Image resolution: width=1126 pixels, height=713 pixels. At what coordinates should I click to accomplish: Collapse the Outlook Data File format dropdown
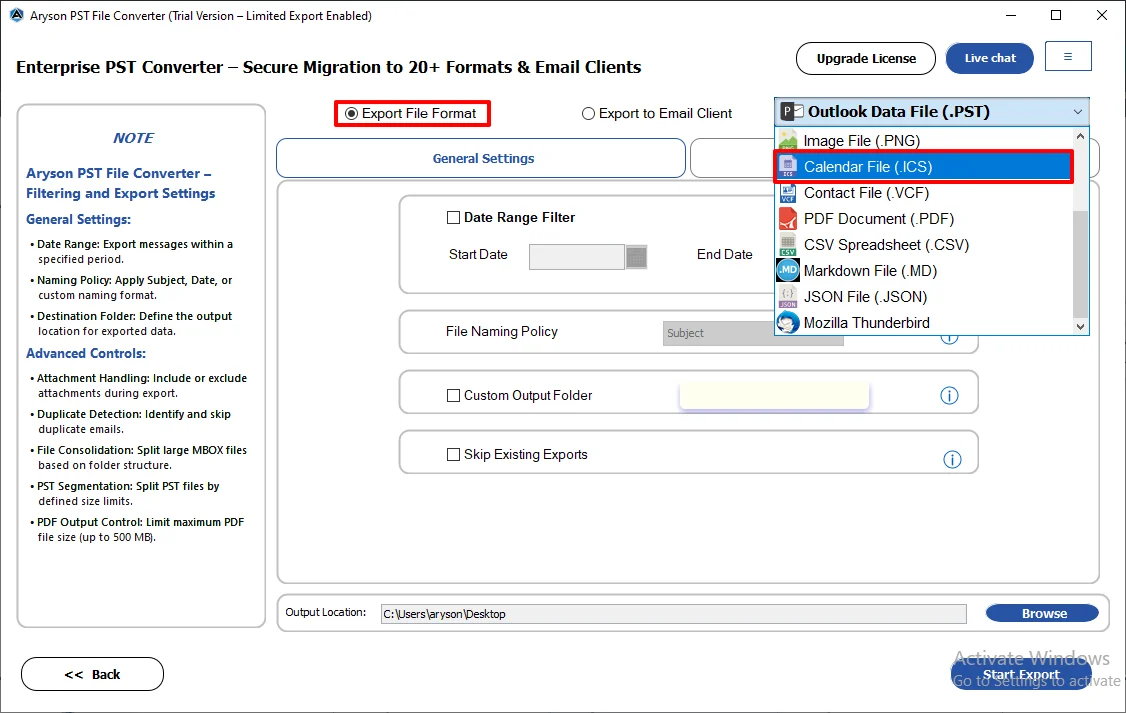pyautogui.click(x=1077, y=112)
